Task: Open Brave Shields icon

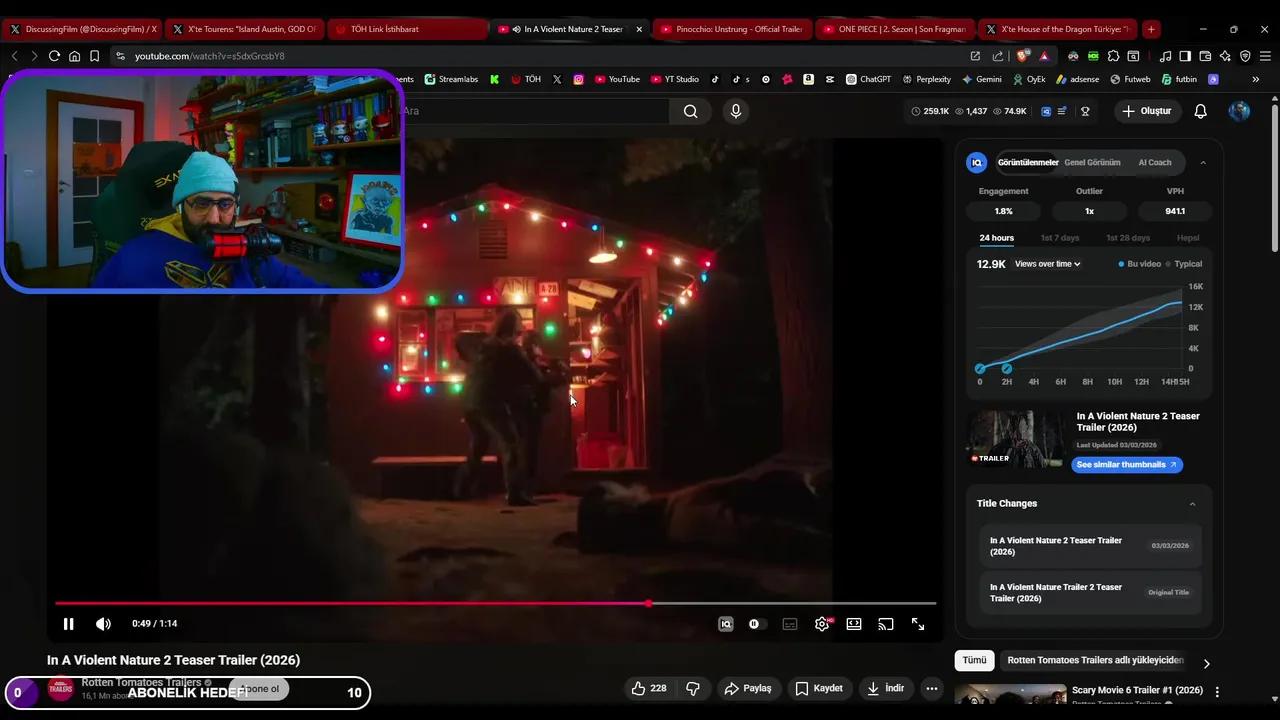Action: (x=1023, y=56)
